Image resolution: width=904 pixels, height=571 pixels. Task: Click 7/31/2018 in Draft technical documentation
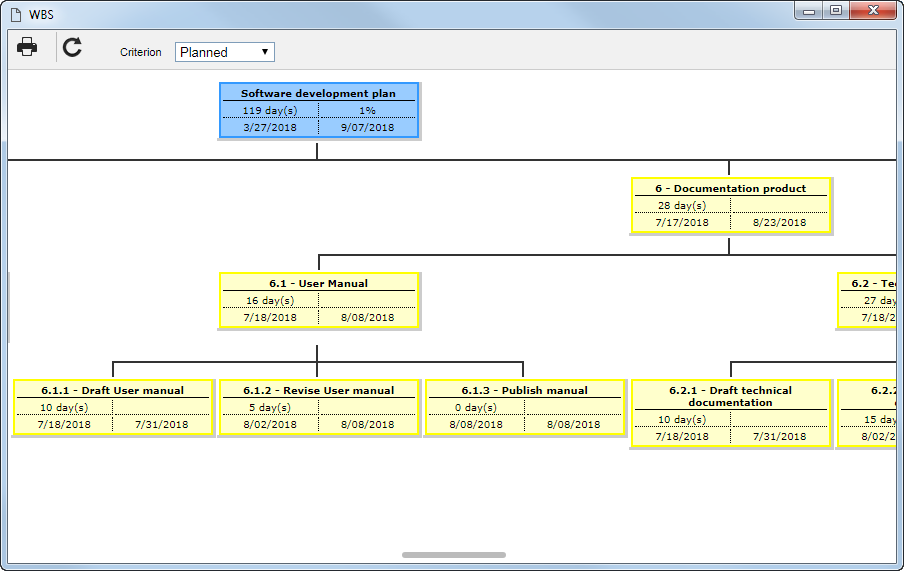779,437
